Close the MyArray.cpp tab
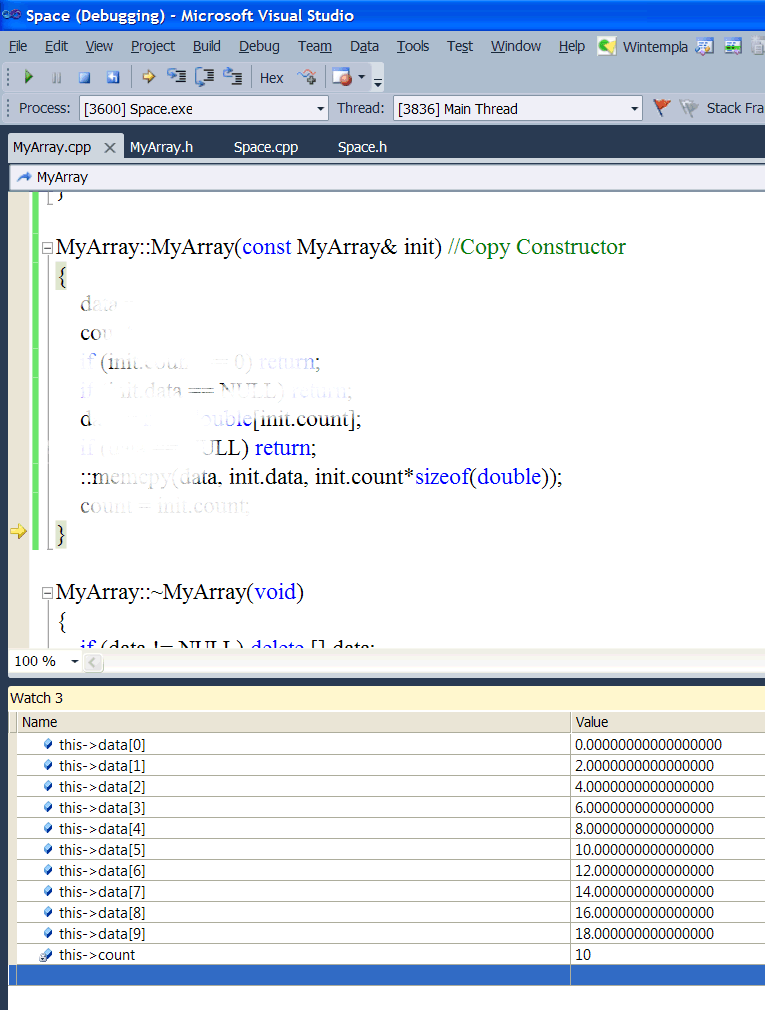The width and height of the screenshot is (765, 1010). coord(110,148)
